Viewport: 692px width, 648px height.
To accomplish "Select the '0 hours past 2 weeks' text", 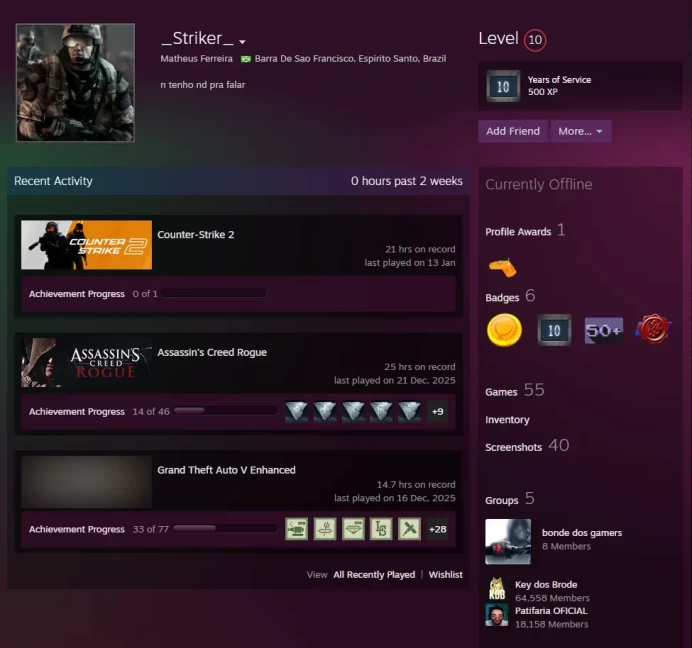I will click(x=407, y=181).
